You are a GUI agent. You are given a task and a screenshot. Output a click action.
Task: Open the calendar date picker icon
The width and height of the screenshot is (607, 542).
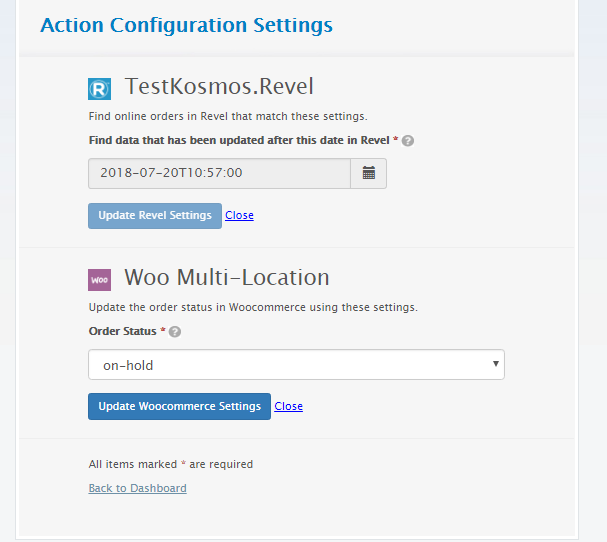tap(369, 173)
